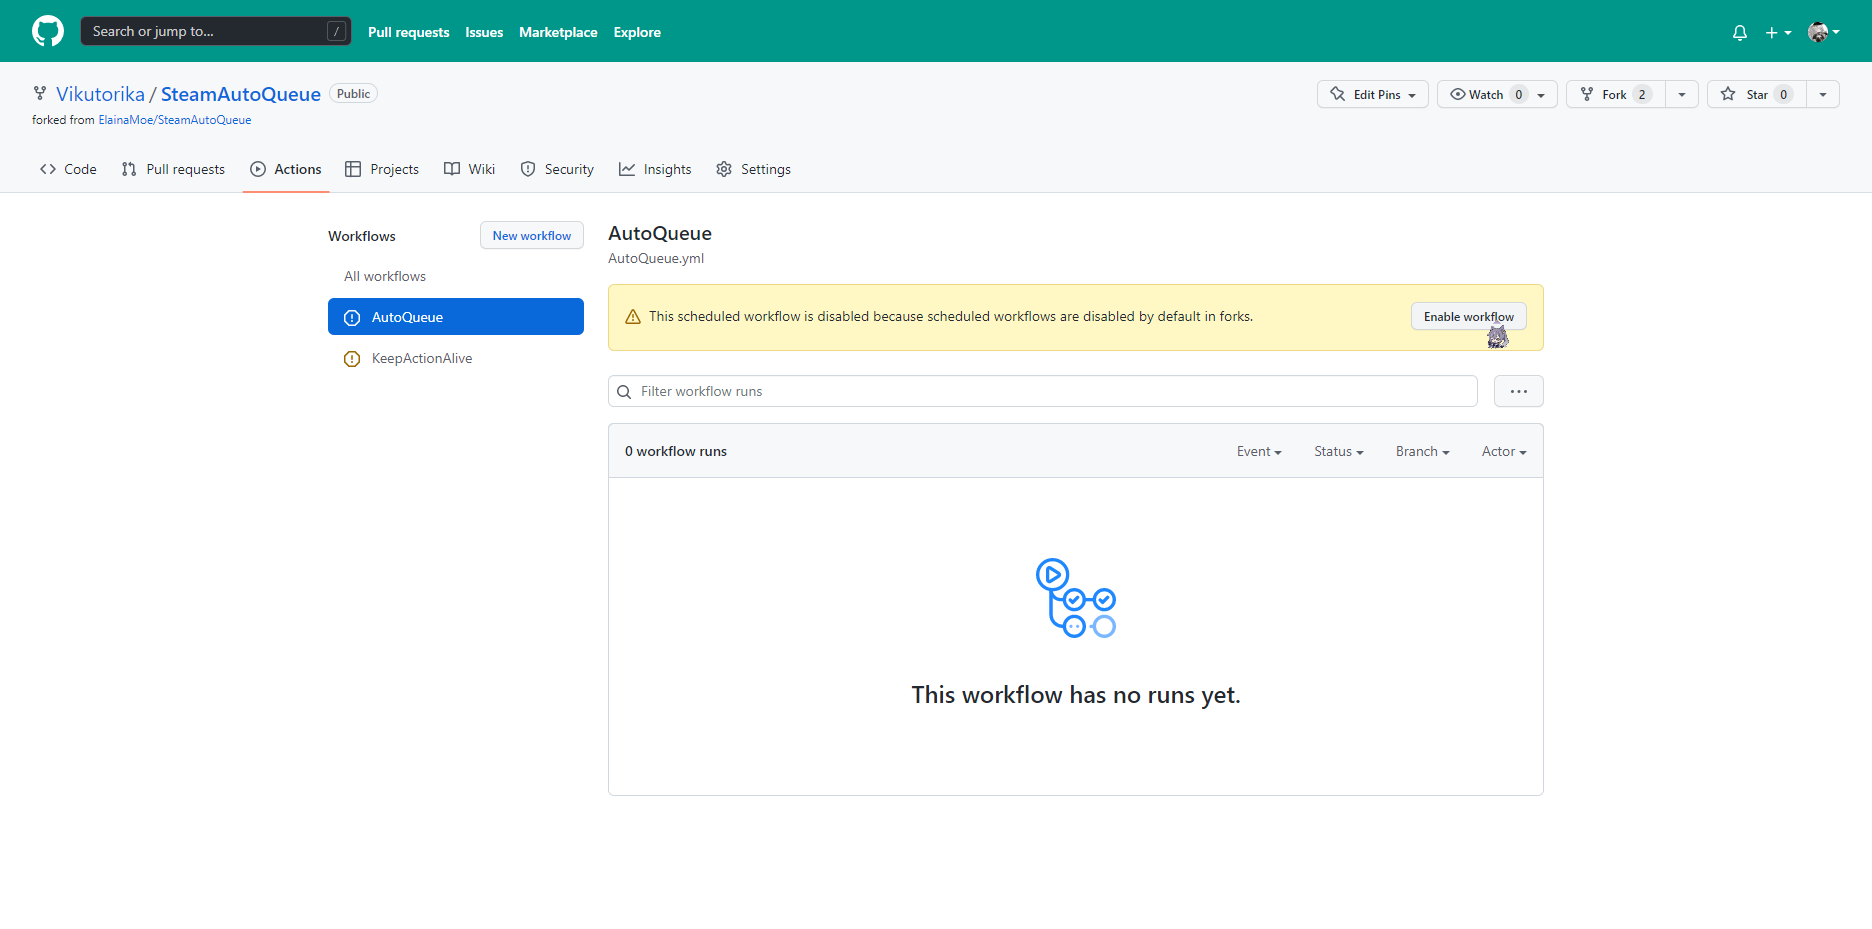The height and width of the screenshot is (929, 1872).
Task: Expand the Event filter dropdown
Action: pyautogui.click(x=1258, y=452)
